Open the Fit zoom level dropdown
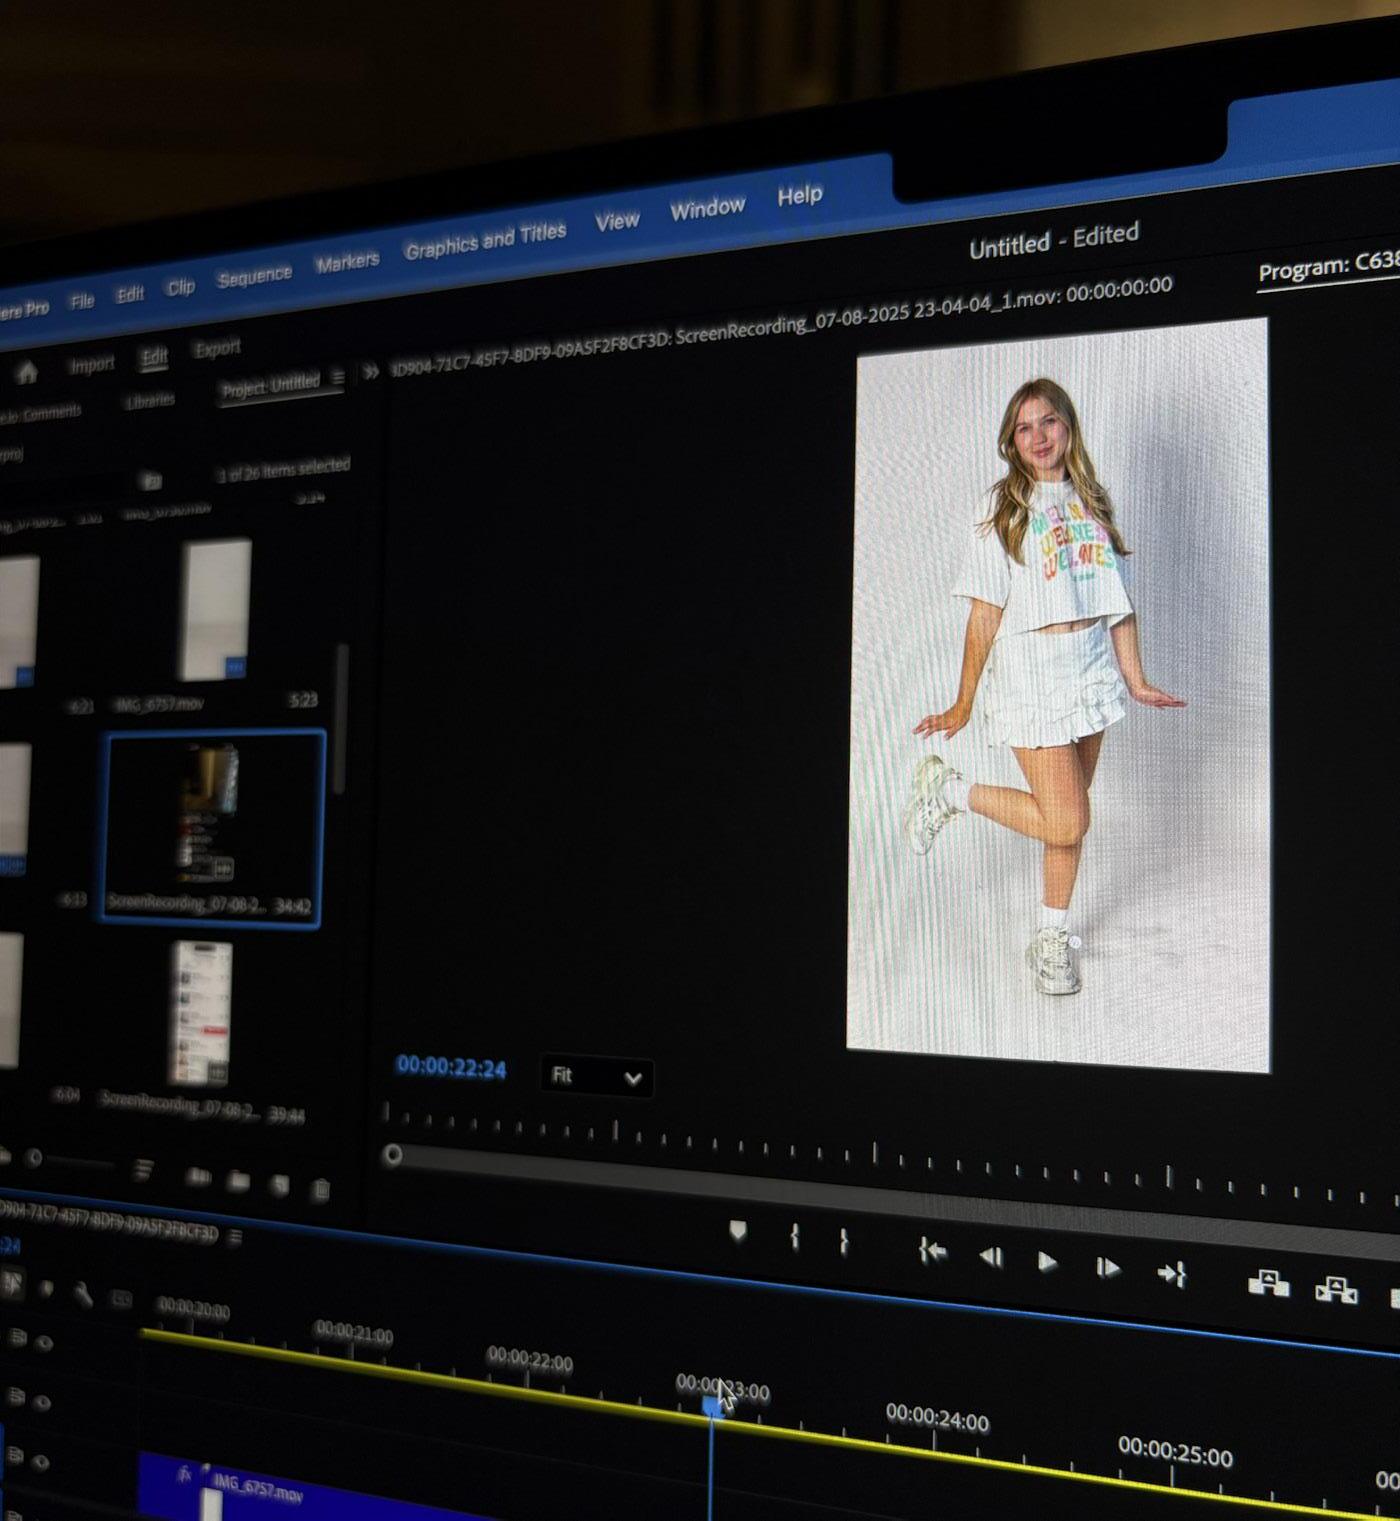Viewport: 1400px width, 1521px height. coord(596,1077)
